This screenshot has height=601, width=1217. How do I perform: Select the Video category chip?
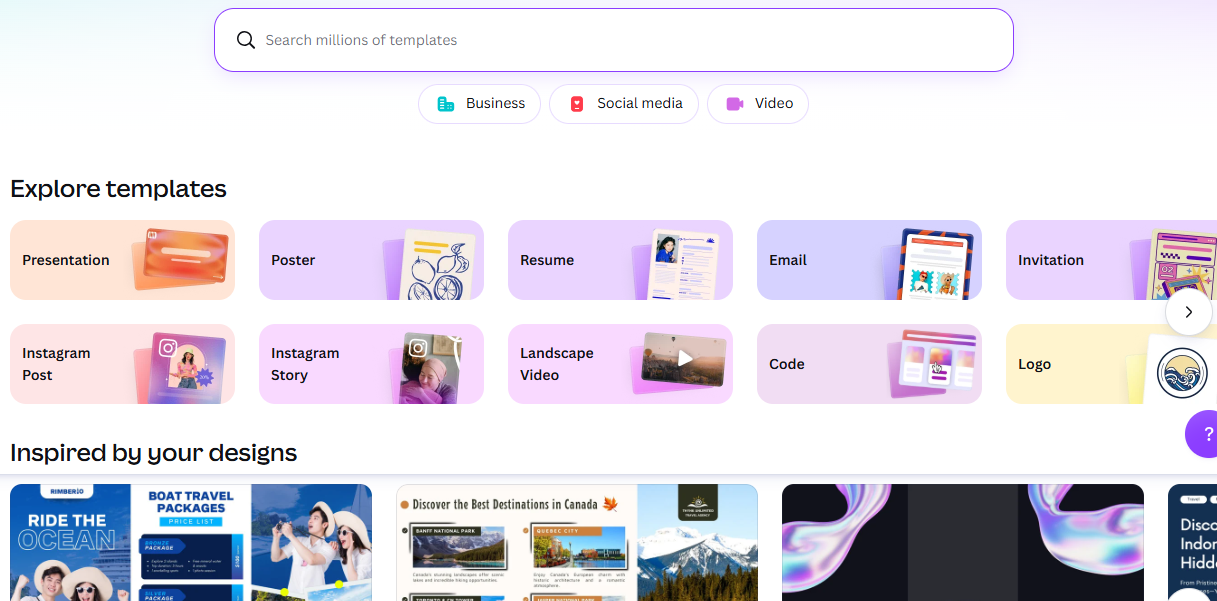tap(758, 104)
